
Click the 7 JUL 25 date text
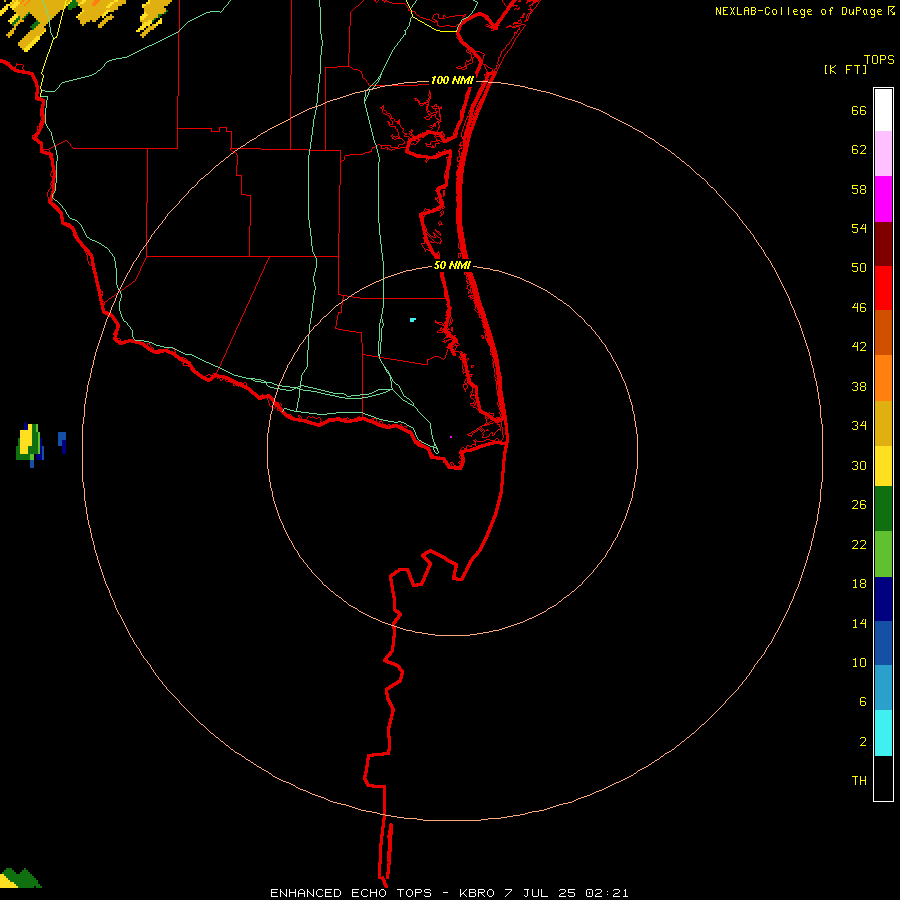point(540,893)
